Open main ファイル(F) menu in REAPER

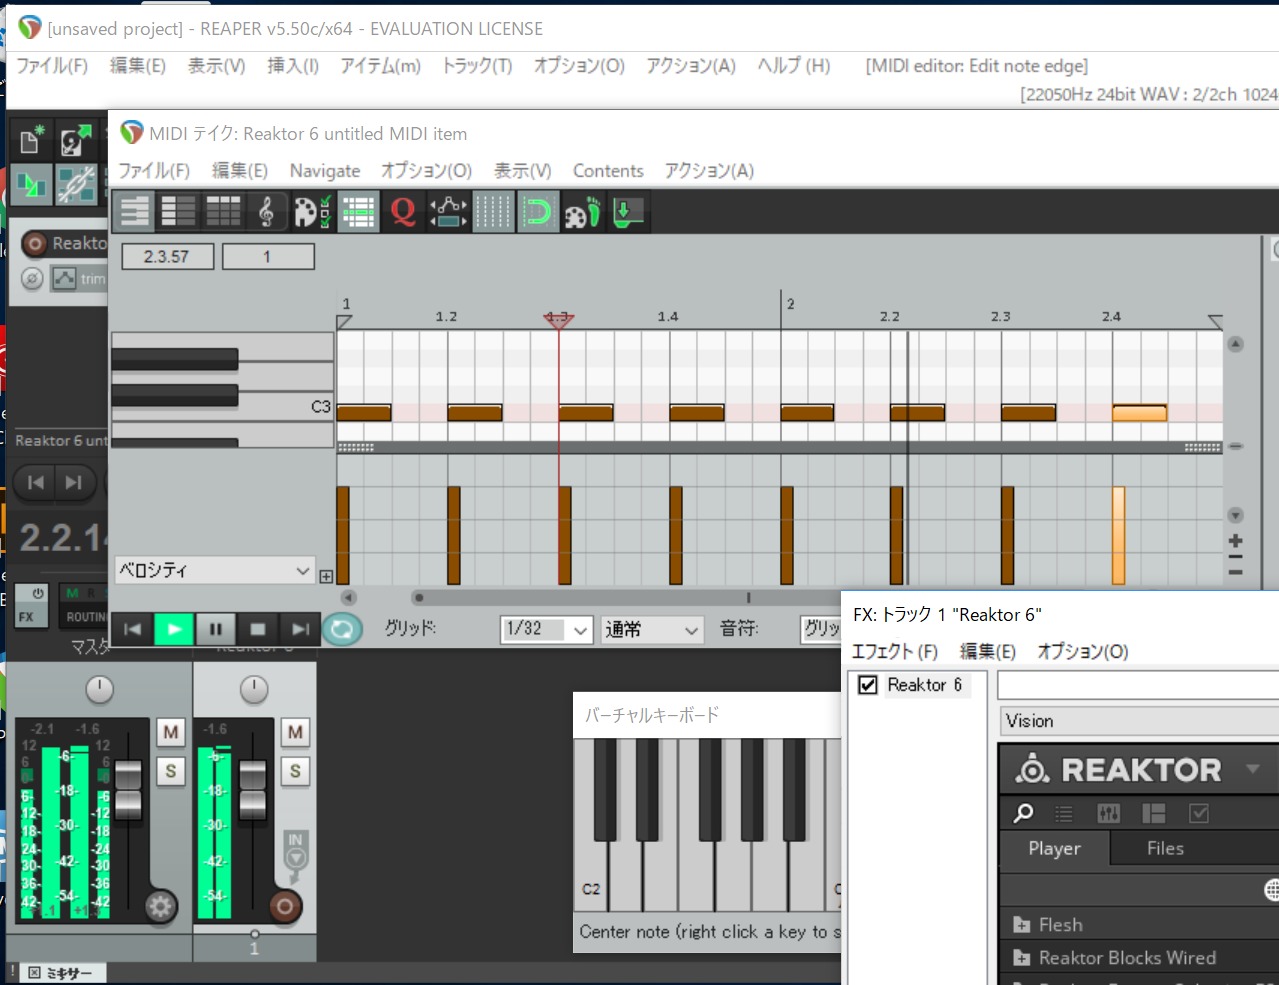tap(52, 66)
